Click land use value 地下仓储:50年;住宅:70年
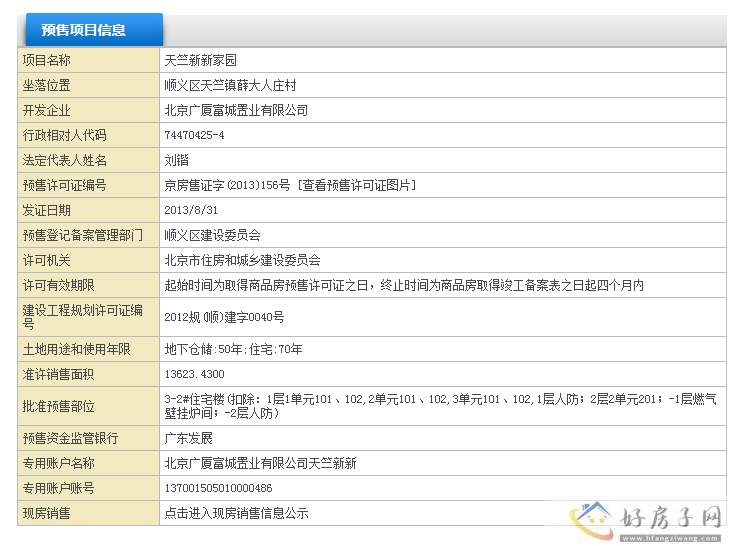Screen dimensions: 745x546 point(233,349)
